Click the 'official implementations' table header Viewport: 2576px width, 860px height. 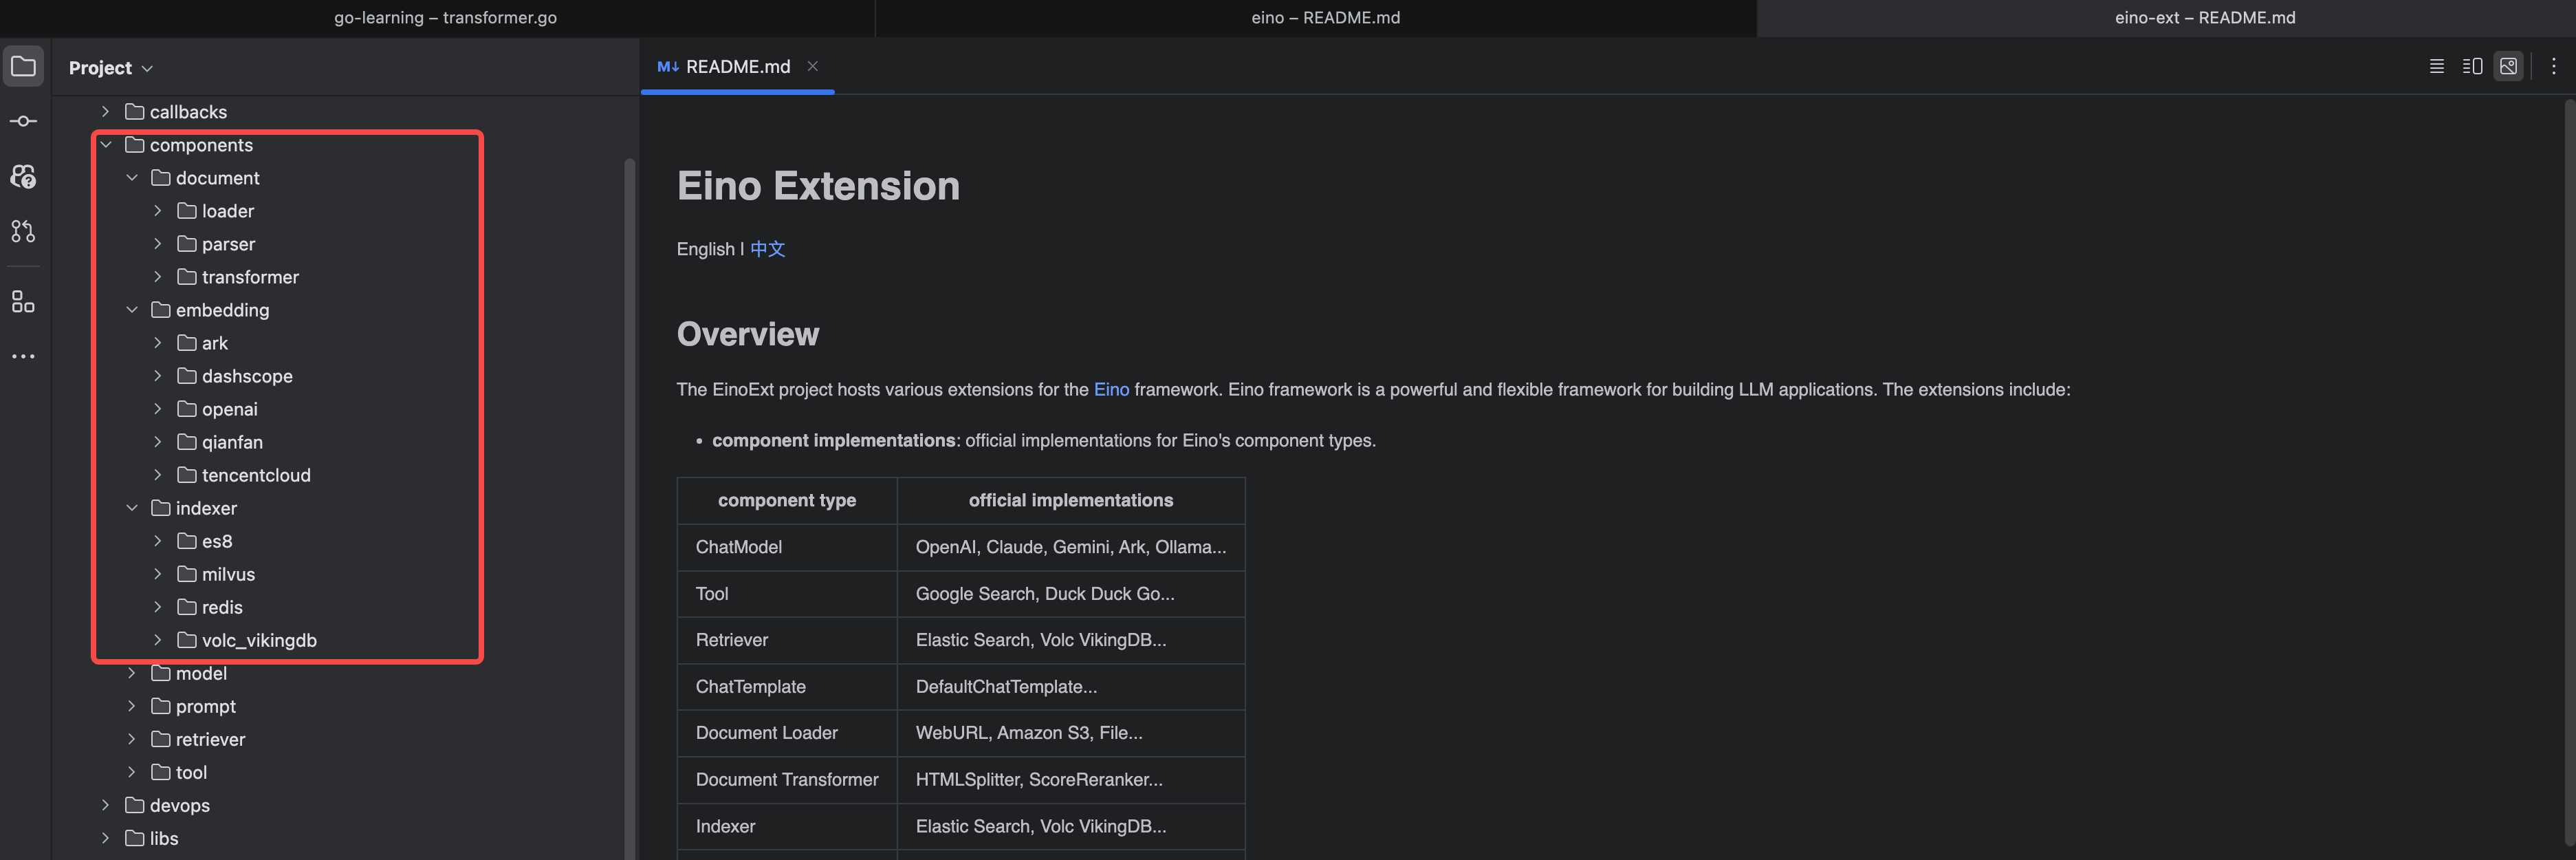(x=1071, y=500)
